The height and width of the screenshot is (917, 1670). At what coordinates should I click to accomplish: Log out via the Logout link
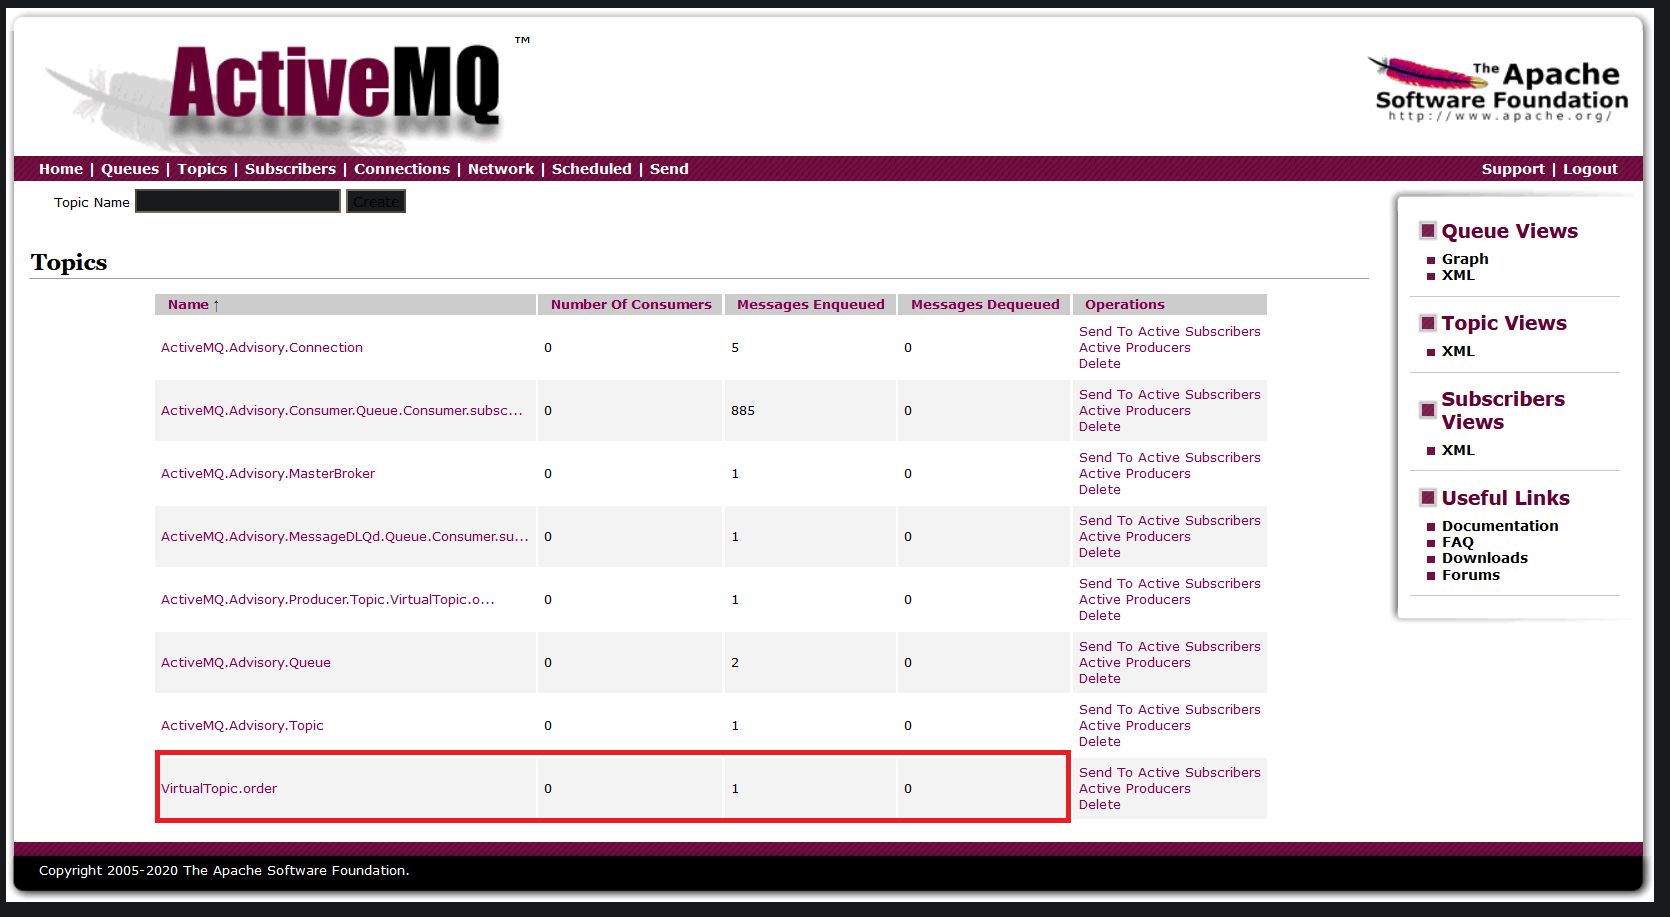(1590, 169)
